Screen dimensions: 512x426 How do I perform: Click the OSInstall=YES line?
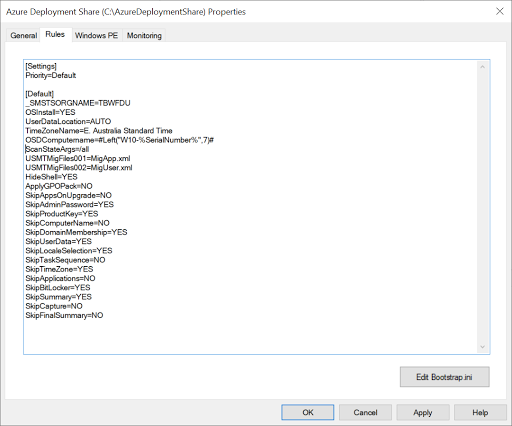pyautogui.click(x=50, y=112)
